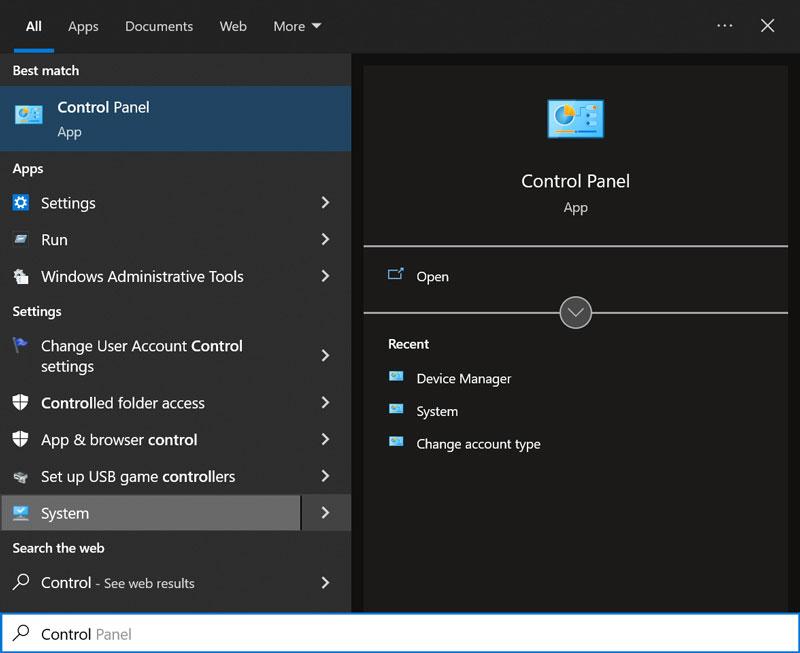Screen dimensions: 800x653
Task: Click magnifier icon beside Control web results
Action: click(x=21, y=582)
